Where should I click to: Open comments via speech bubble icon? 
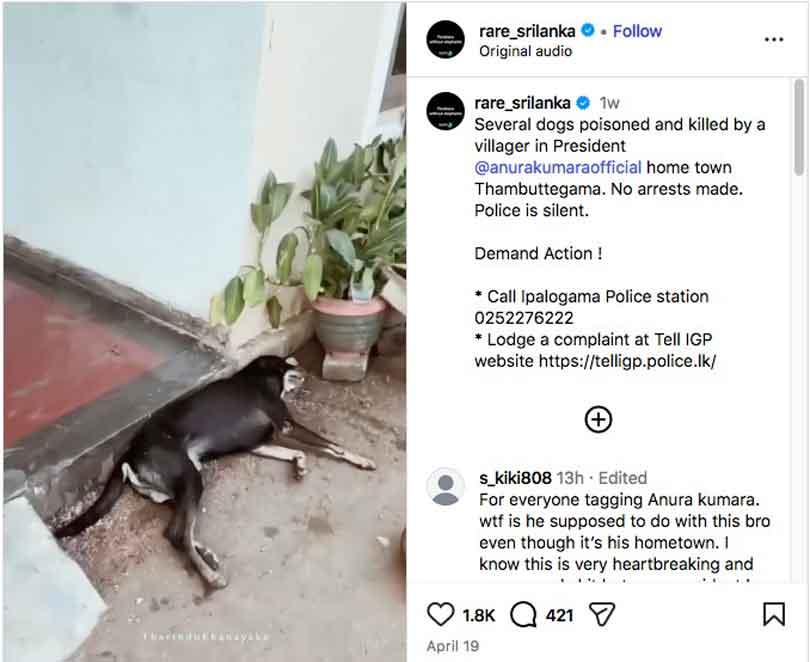pyautogui.click(x=524, y=614)
